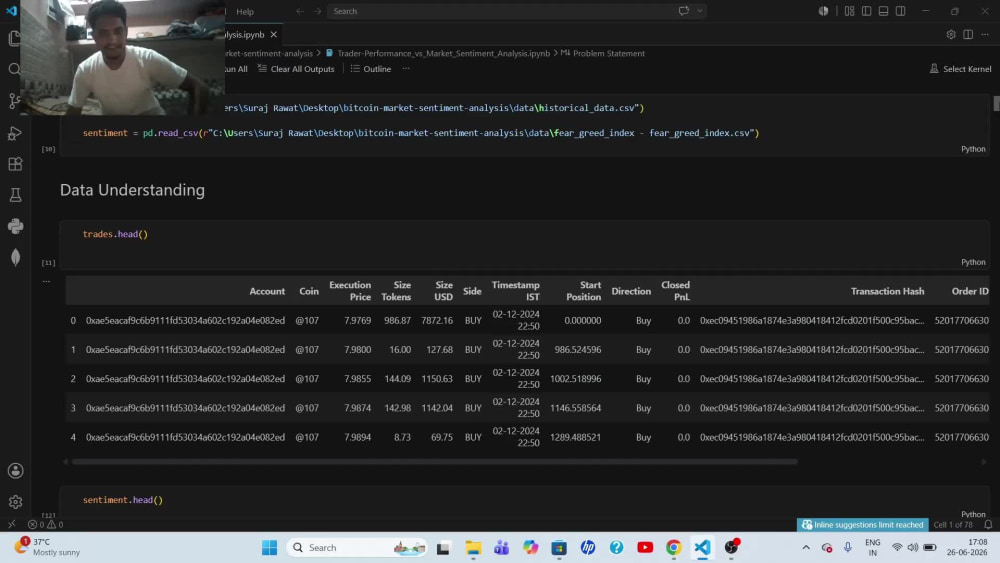Click Python language label of first cell
The height and width of the screenshot is (563, 1000).
point(973,149)
